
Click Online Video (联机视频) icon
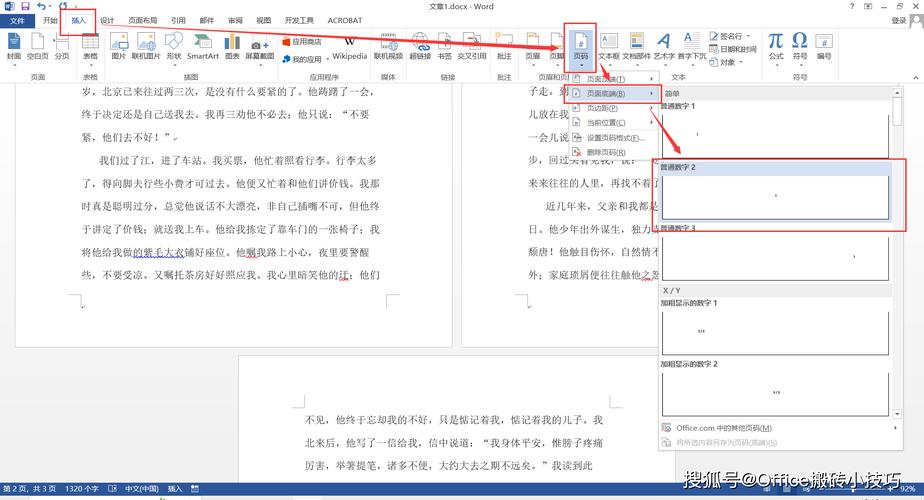388,47
